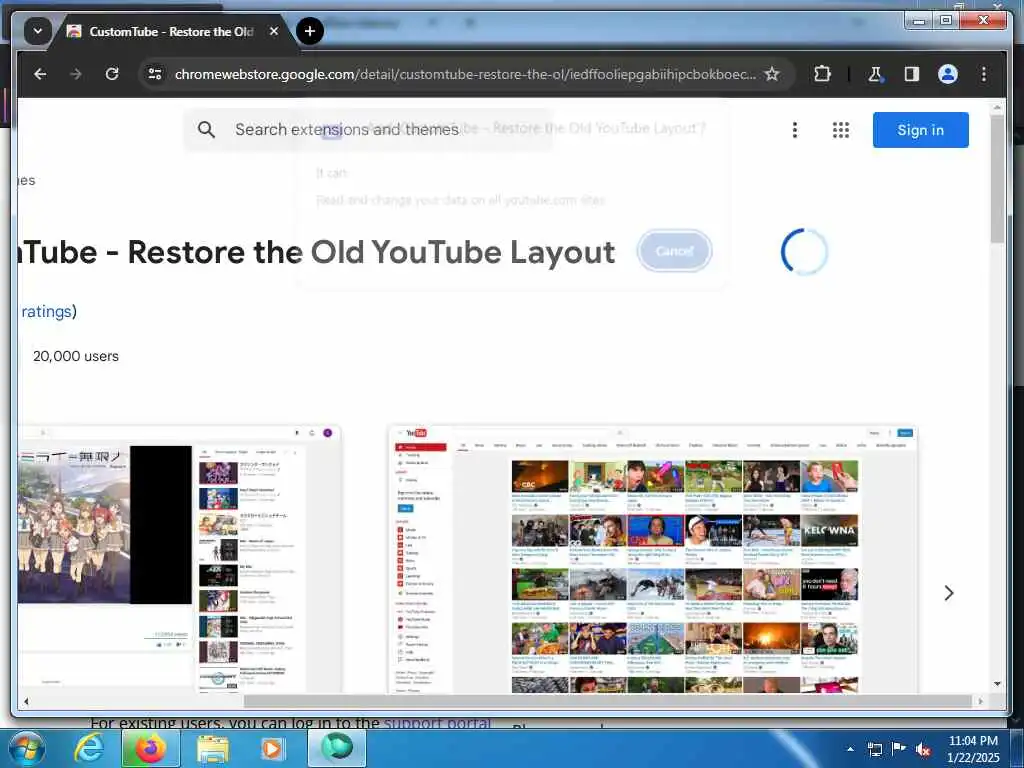Open the Extensions puzzle icon
This screenshot has height=768, width=1024.
[822, 74]
